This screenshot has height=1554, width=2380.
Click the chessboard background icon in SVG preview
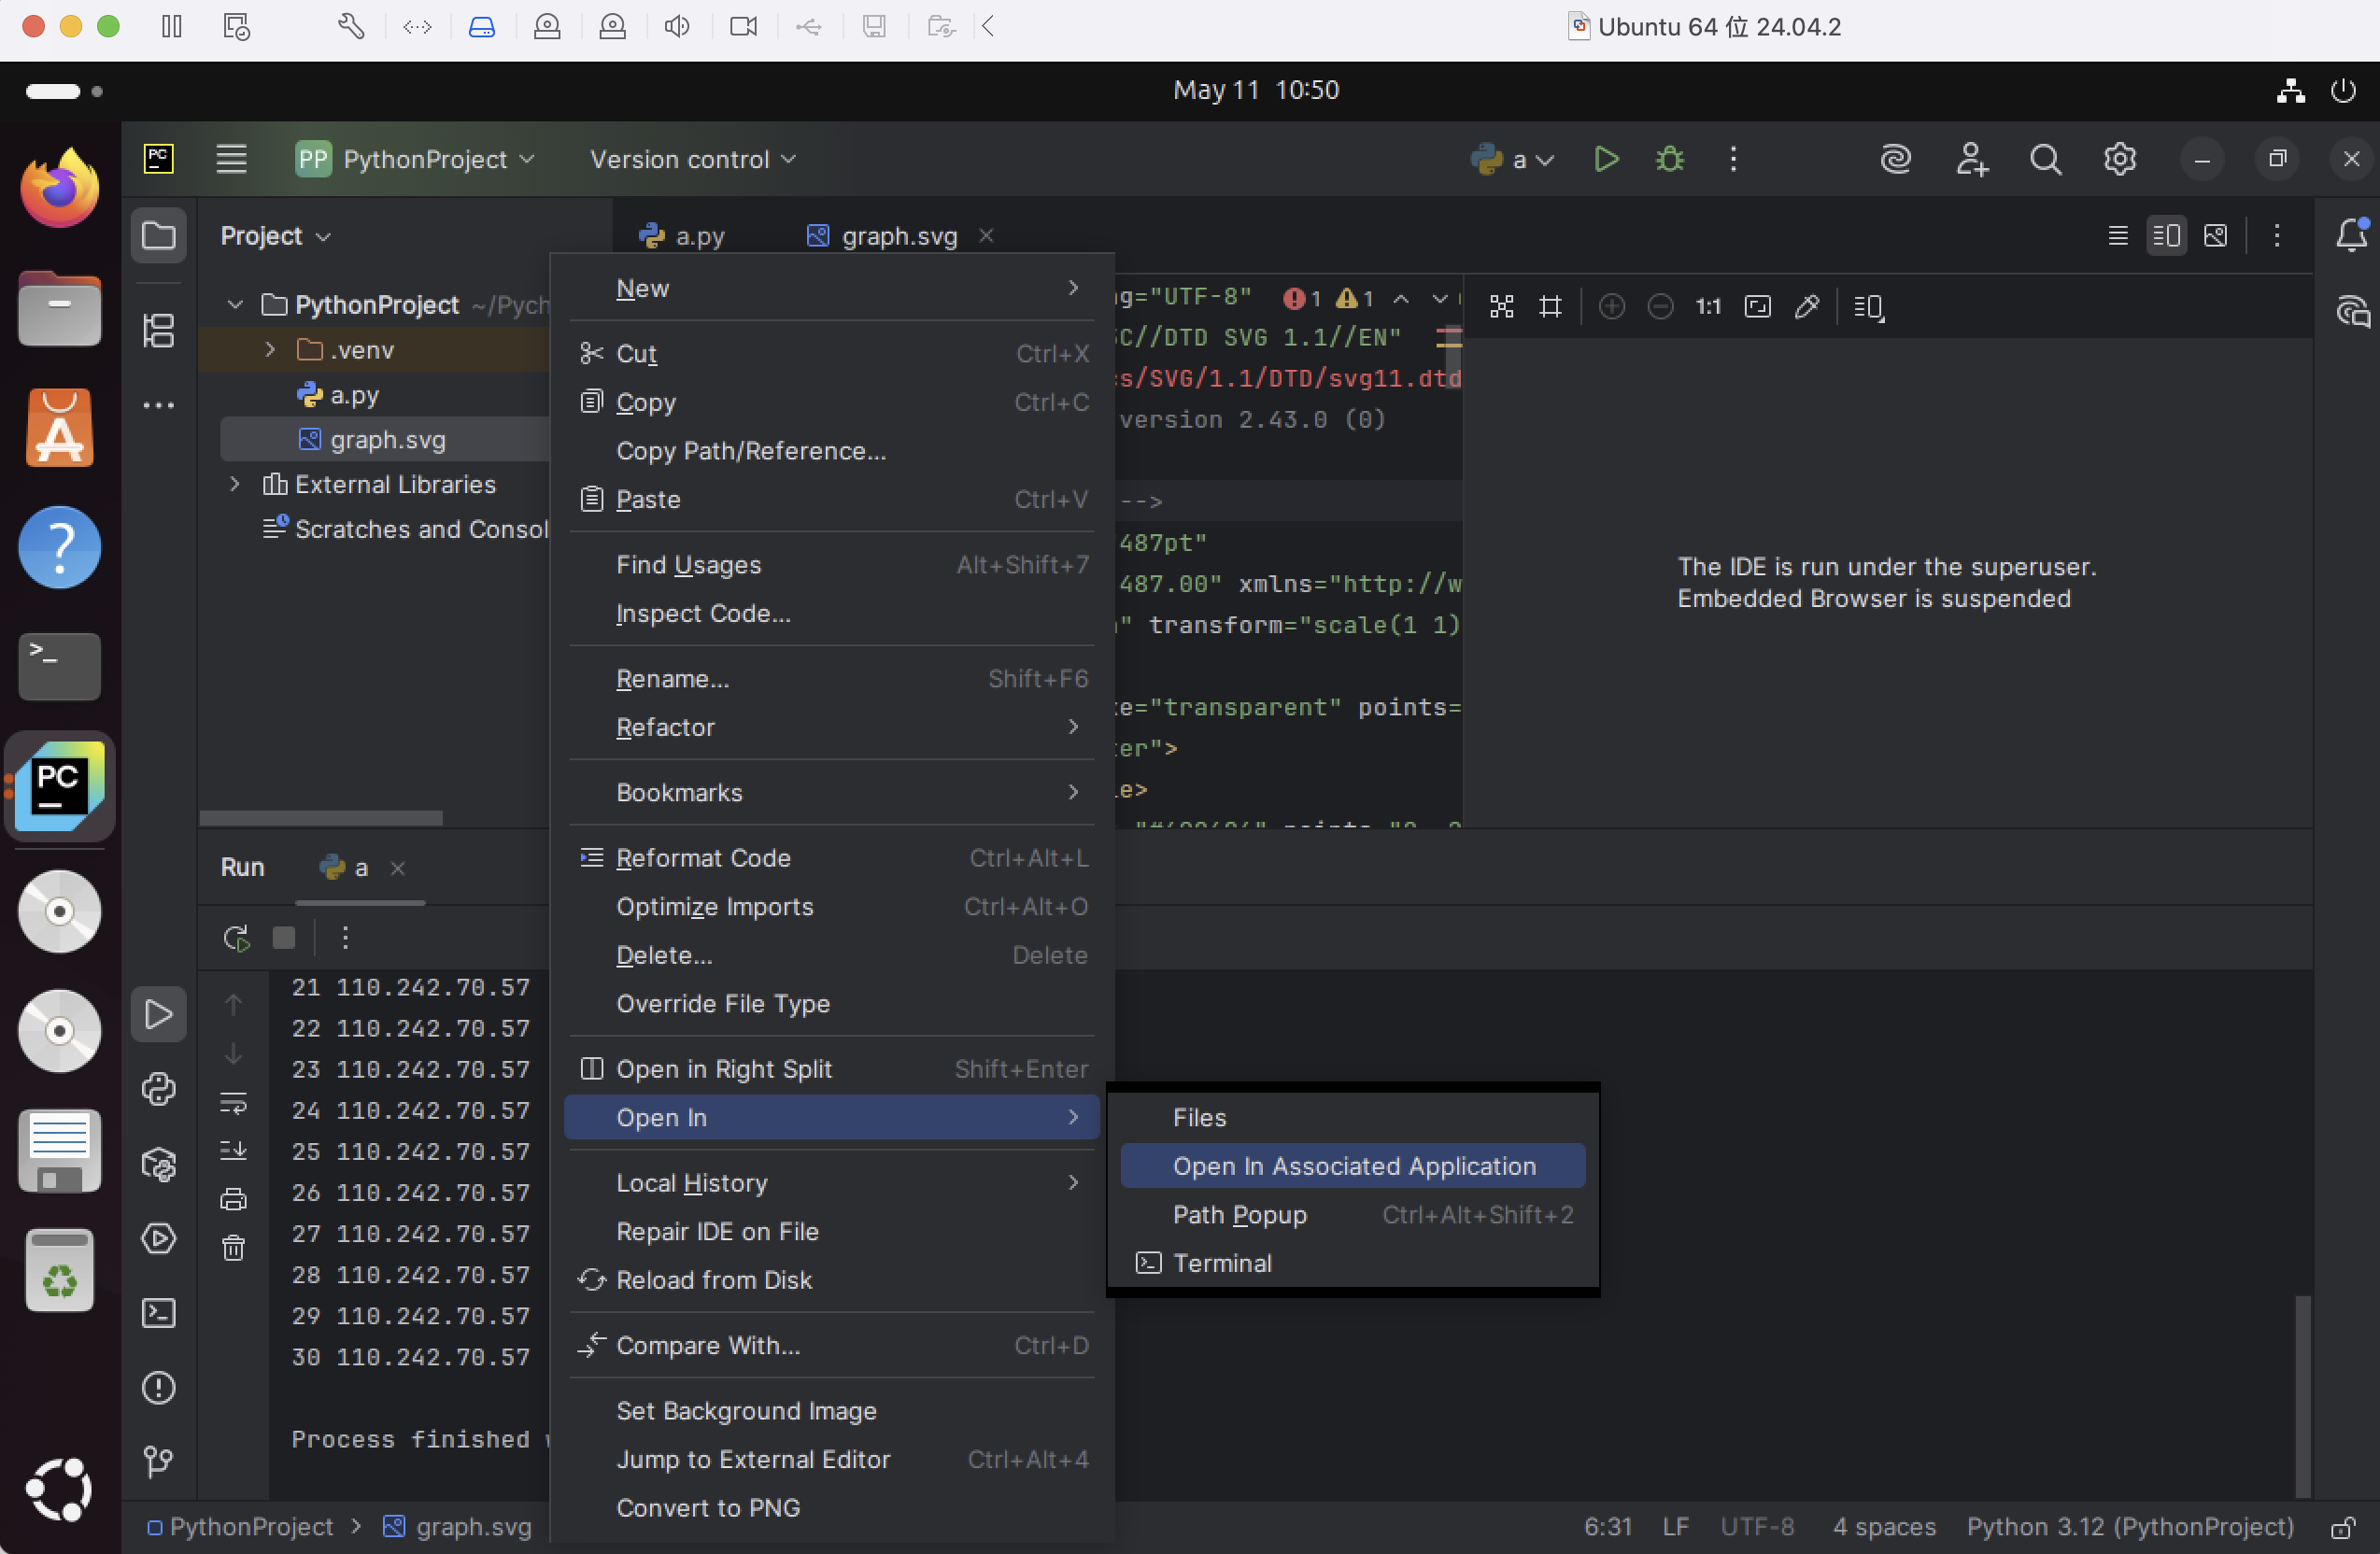[1501, 307]
